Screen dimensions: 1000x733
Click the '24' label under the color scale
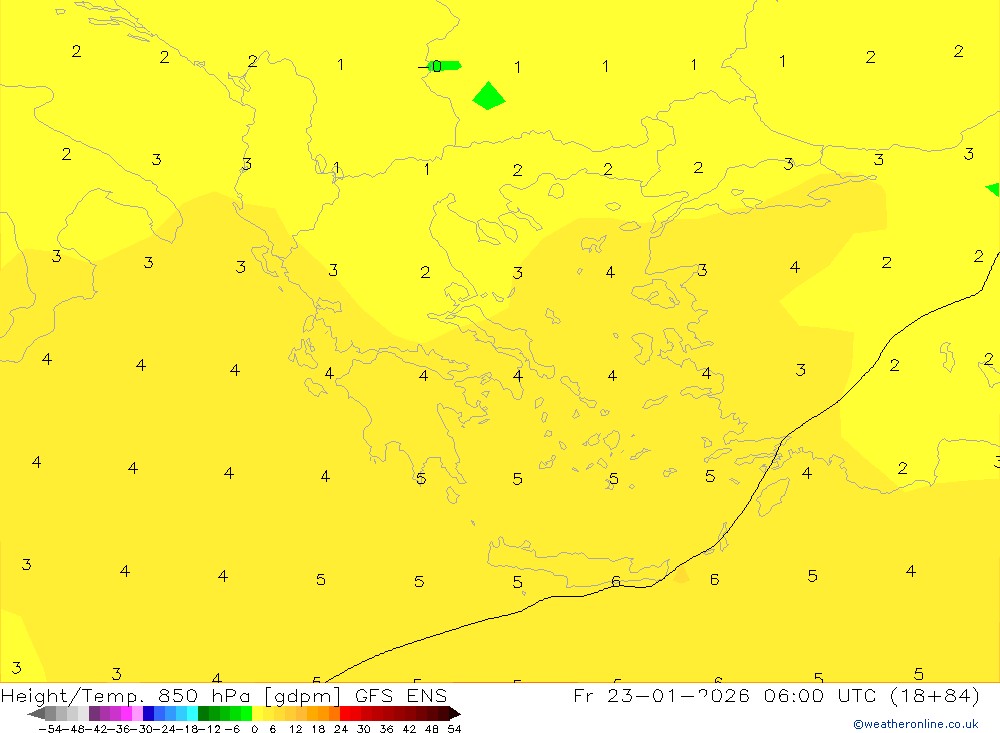(x=341, y=729)
